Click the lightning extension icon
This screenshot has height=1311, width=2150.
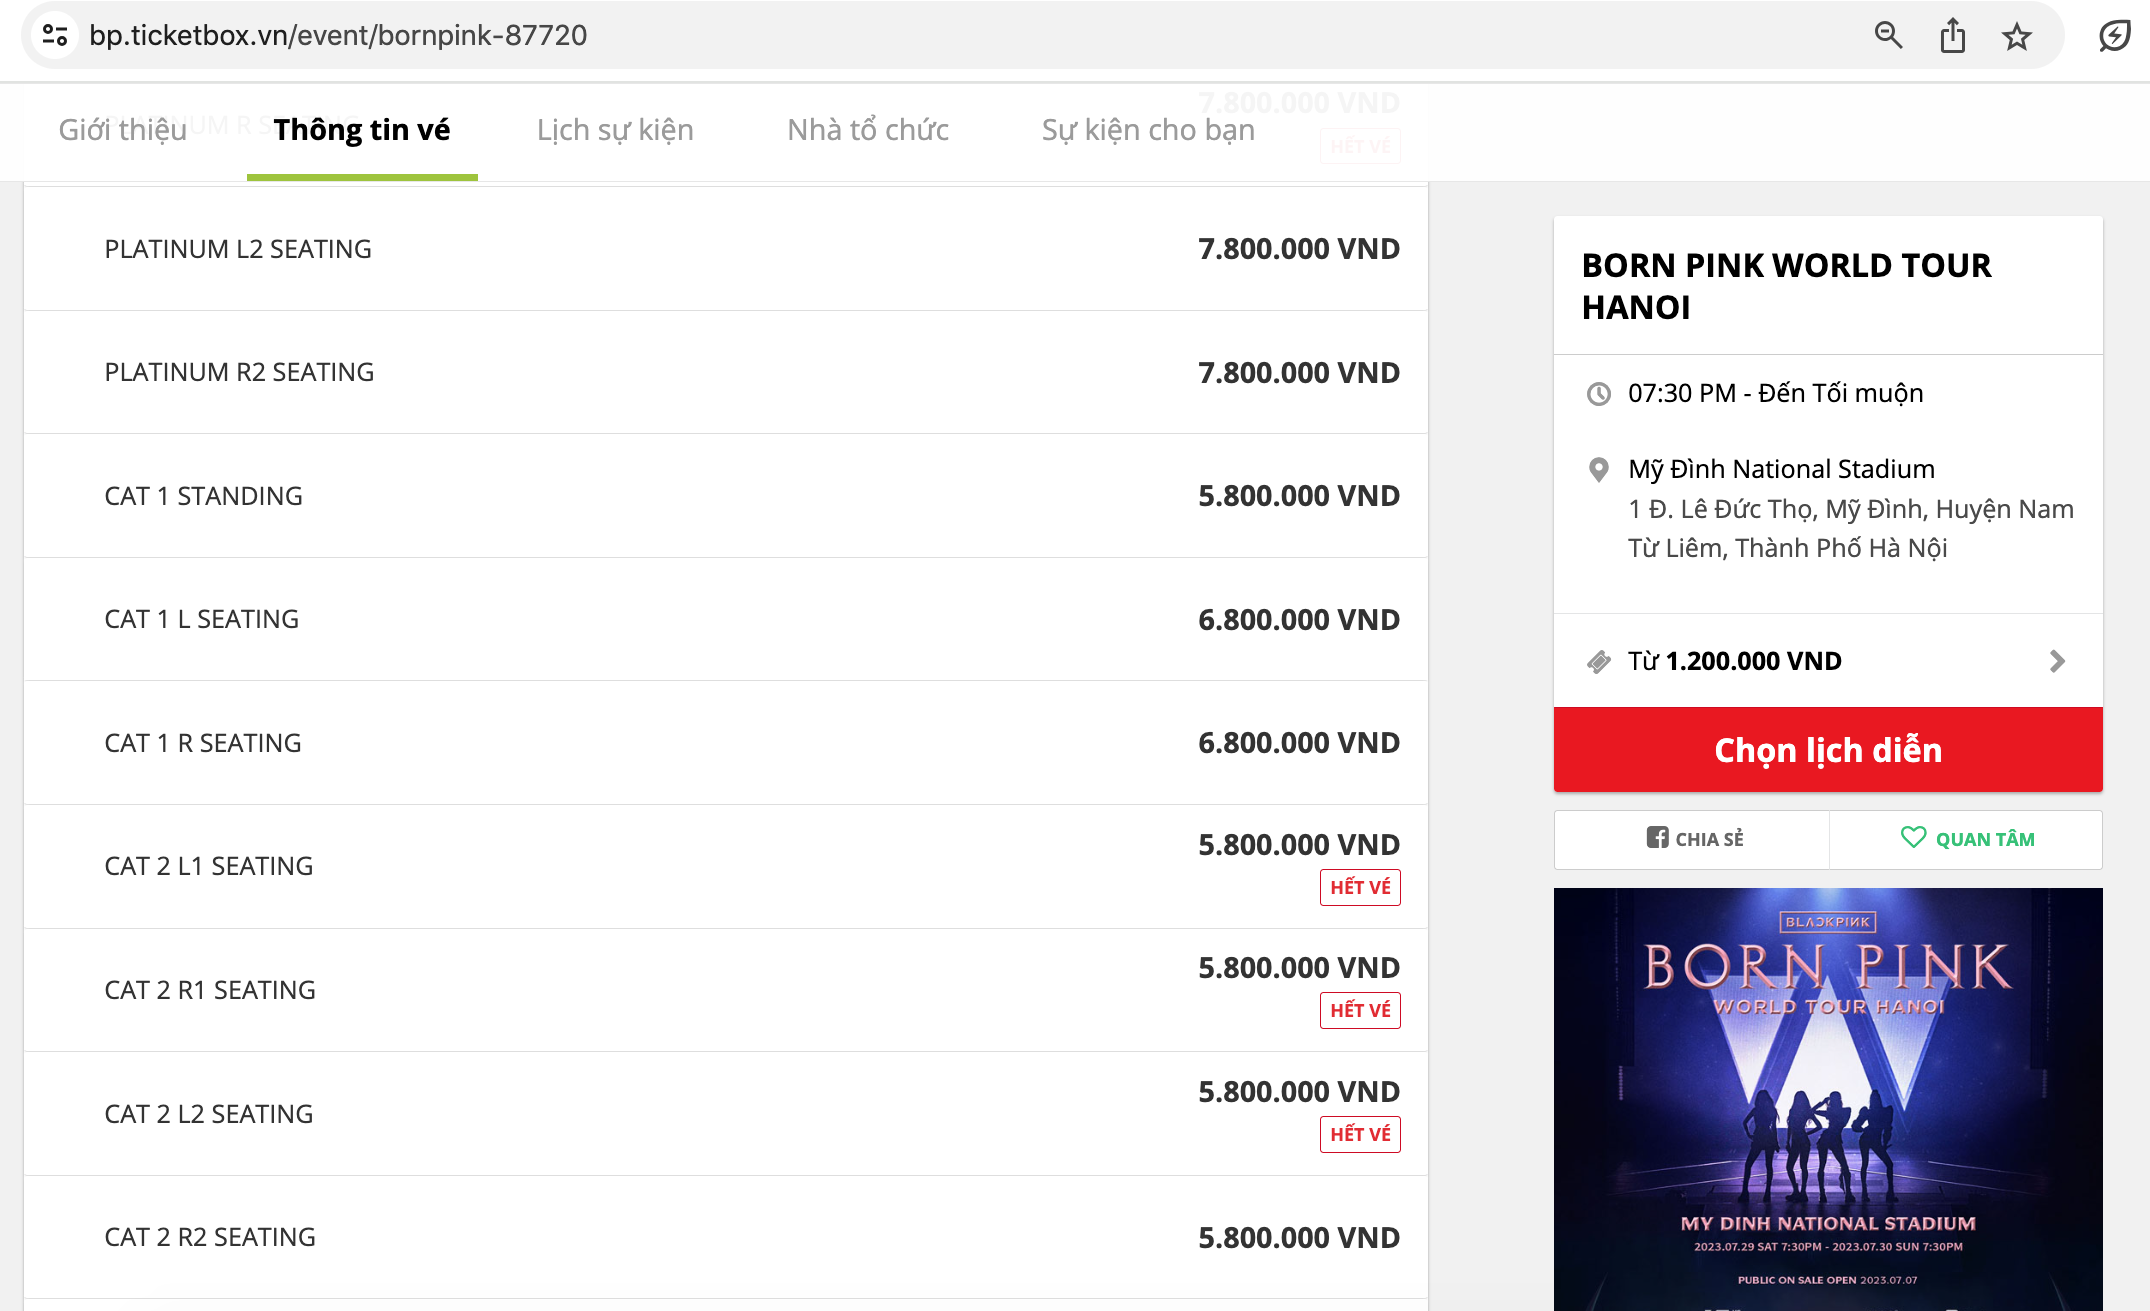(2114, 37)
